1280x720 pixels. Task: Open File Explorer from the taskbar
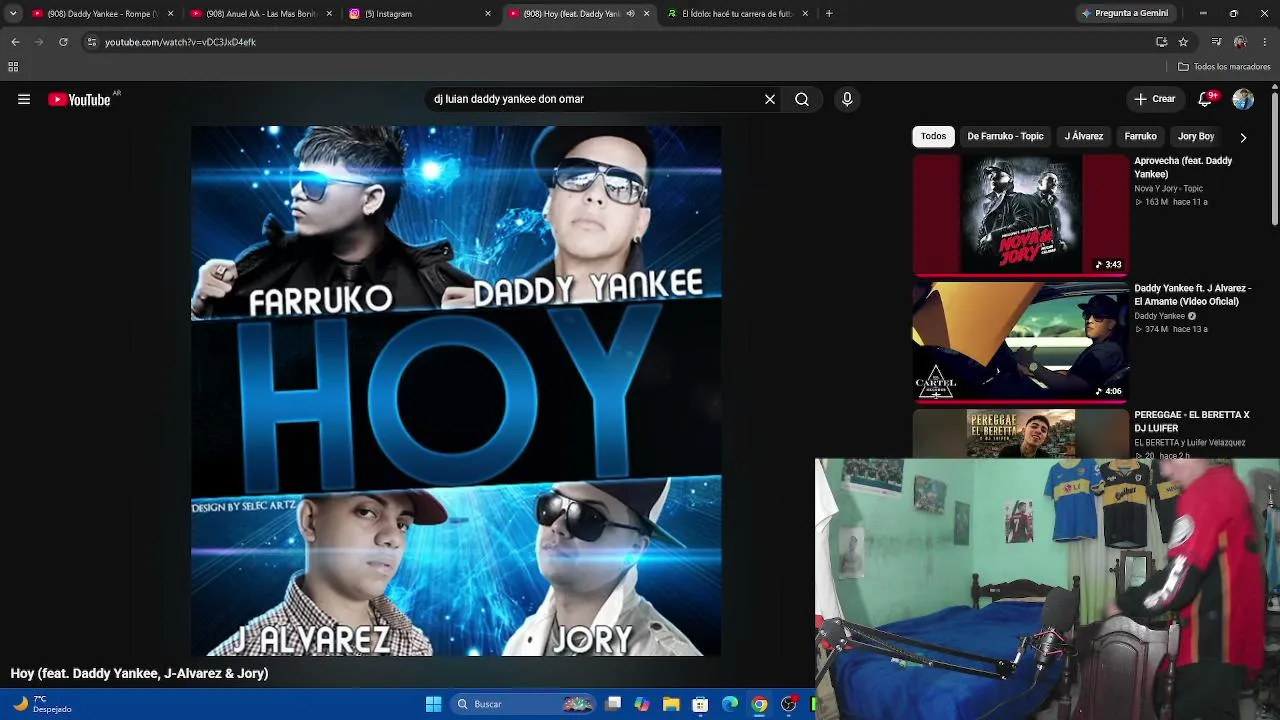pos(671,704)
